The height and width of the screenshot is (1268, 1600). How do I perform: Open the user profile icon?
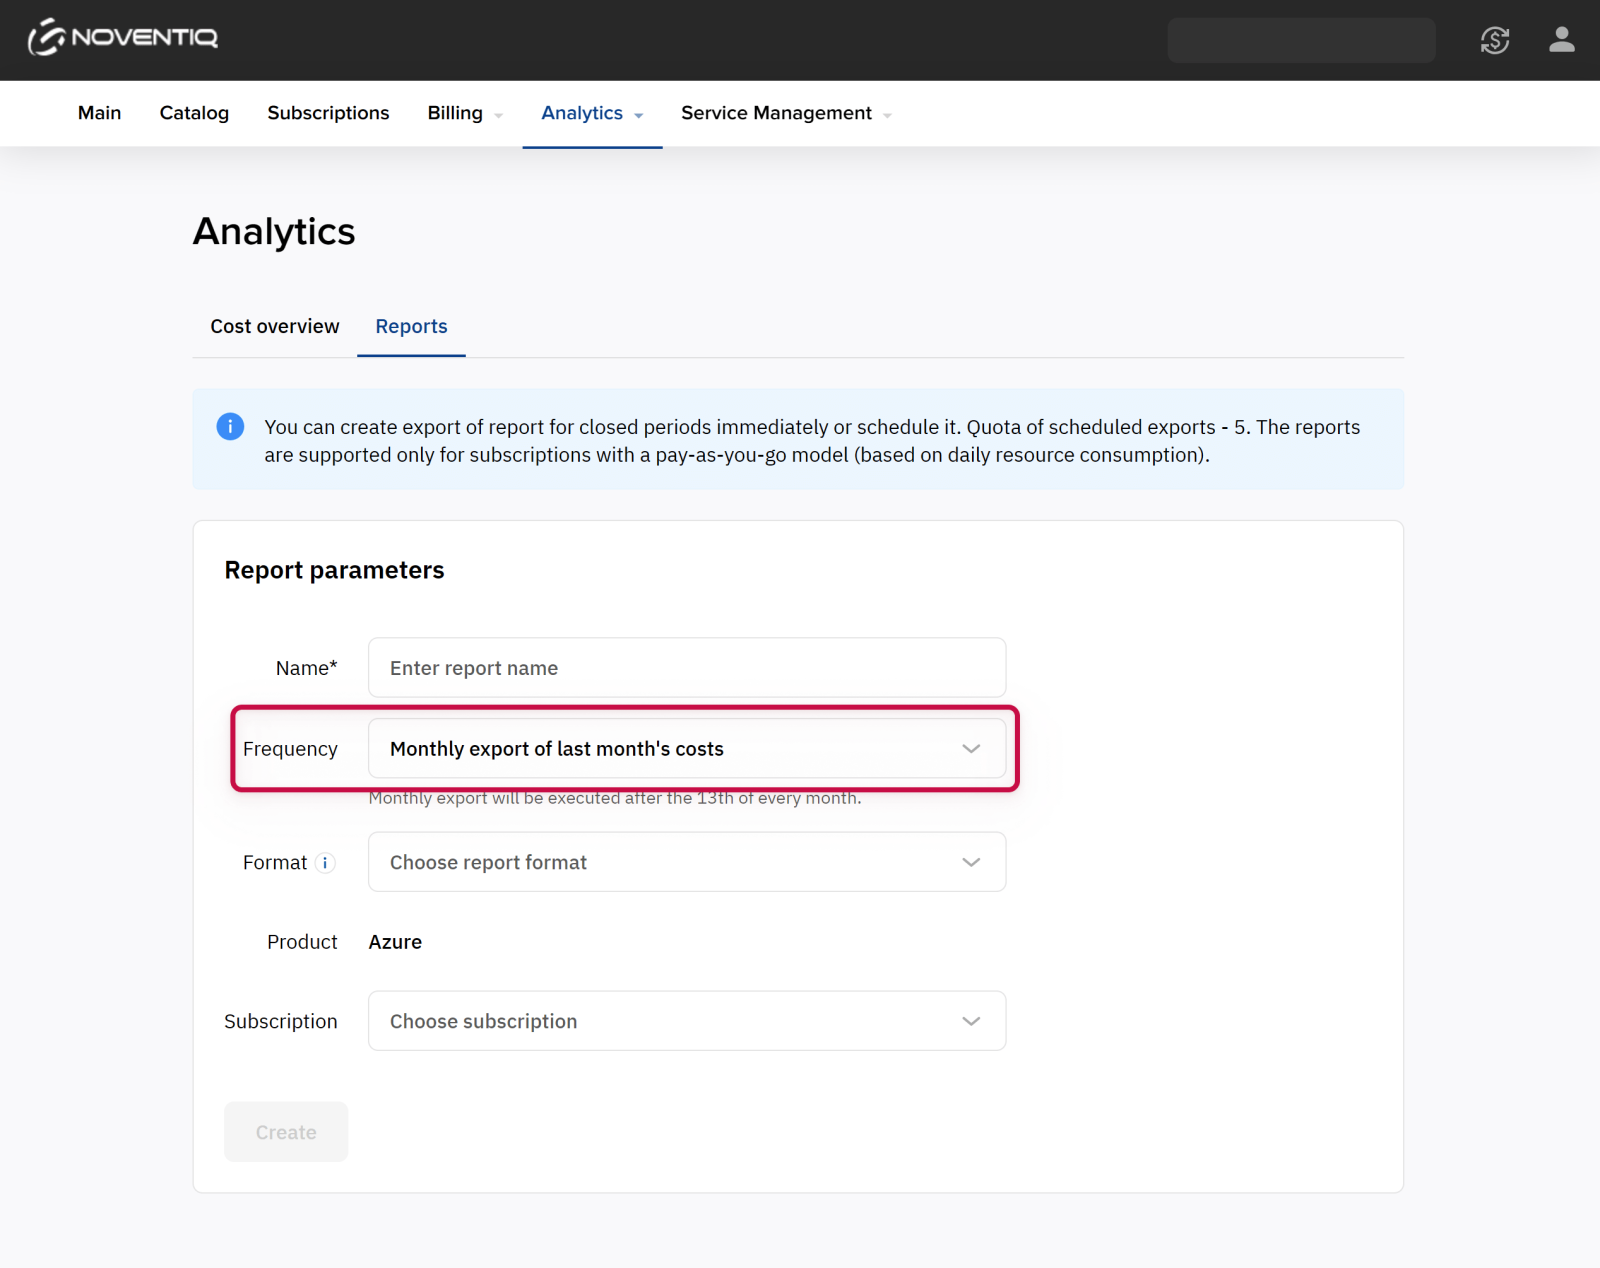(x=1561, y=40)
